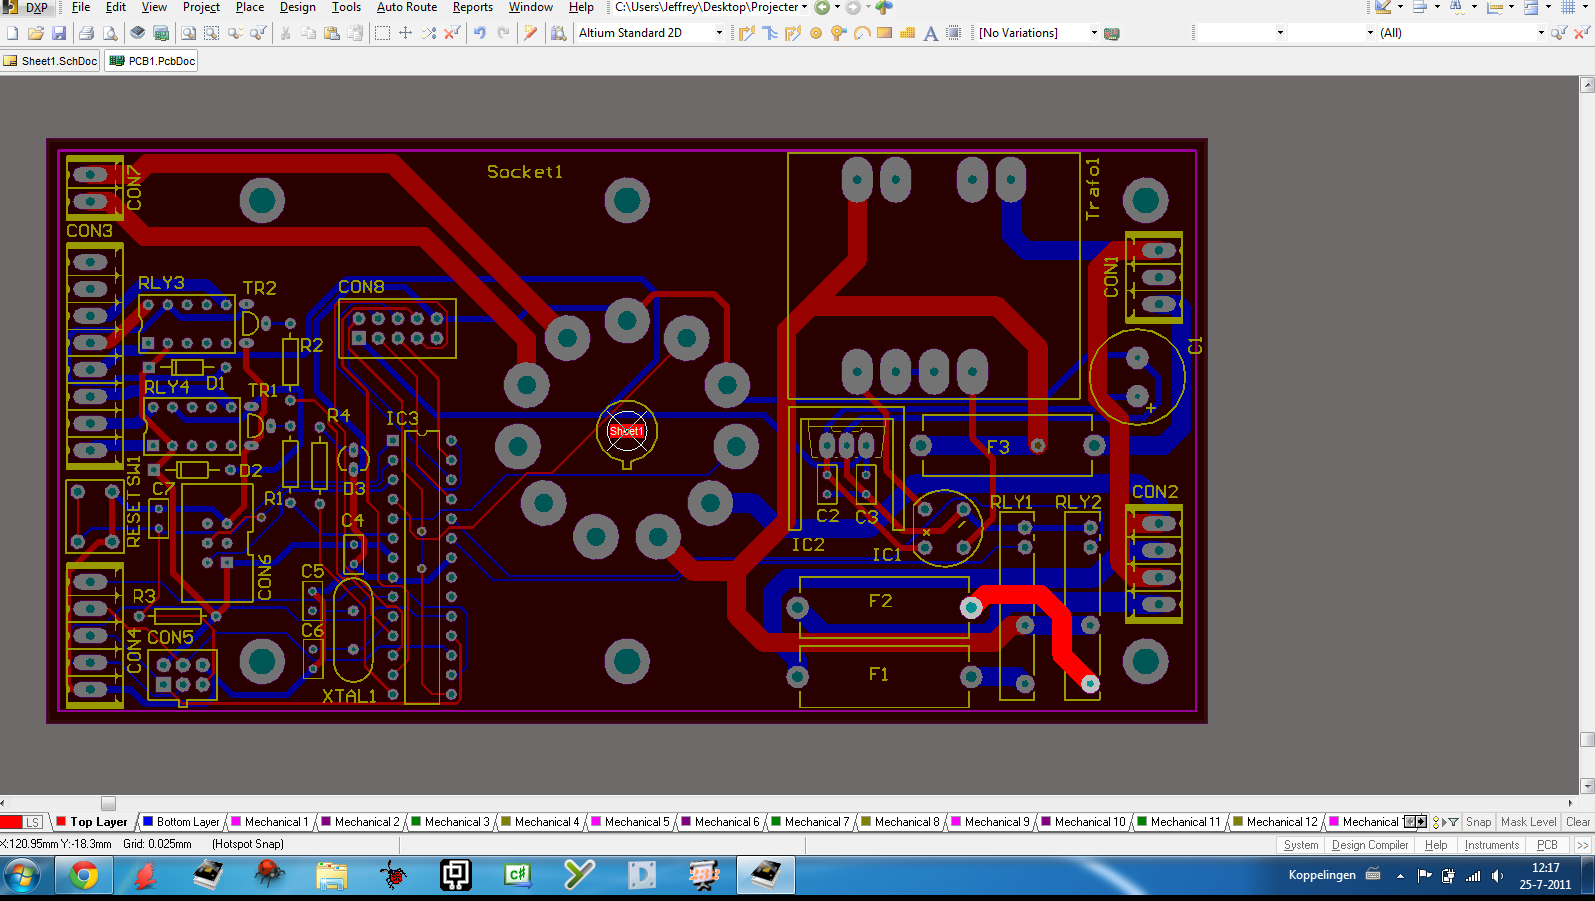This screenshot has width=1595, height=901.
Task: Toggle the Mask Level control
Action: (x=1528, y=822)
